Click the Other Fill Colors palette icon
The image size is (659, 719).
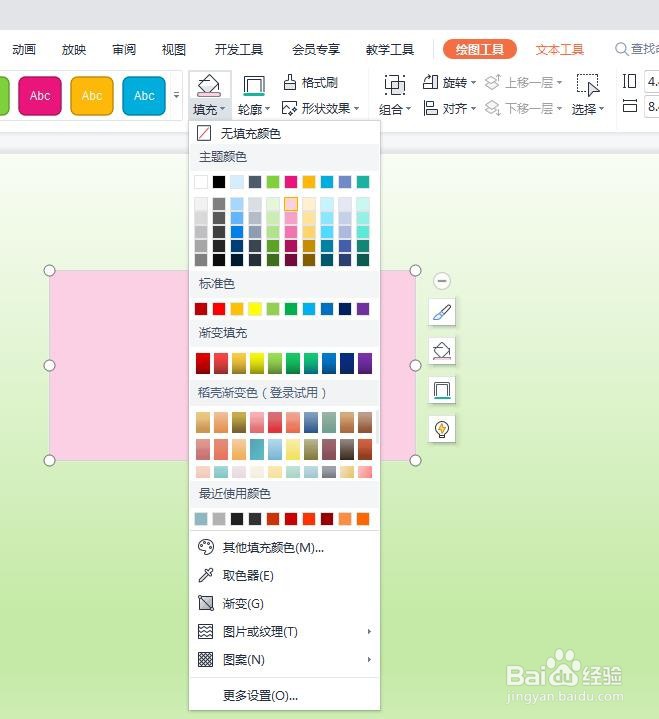(206, 547)
